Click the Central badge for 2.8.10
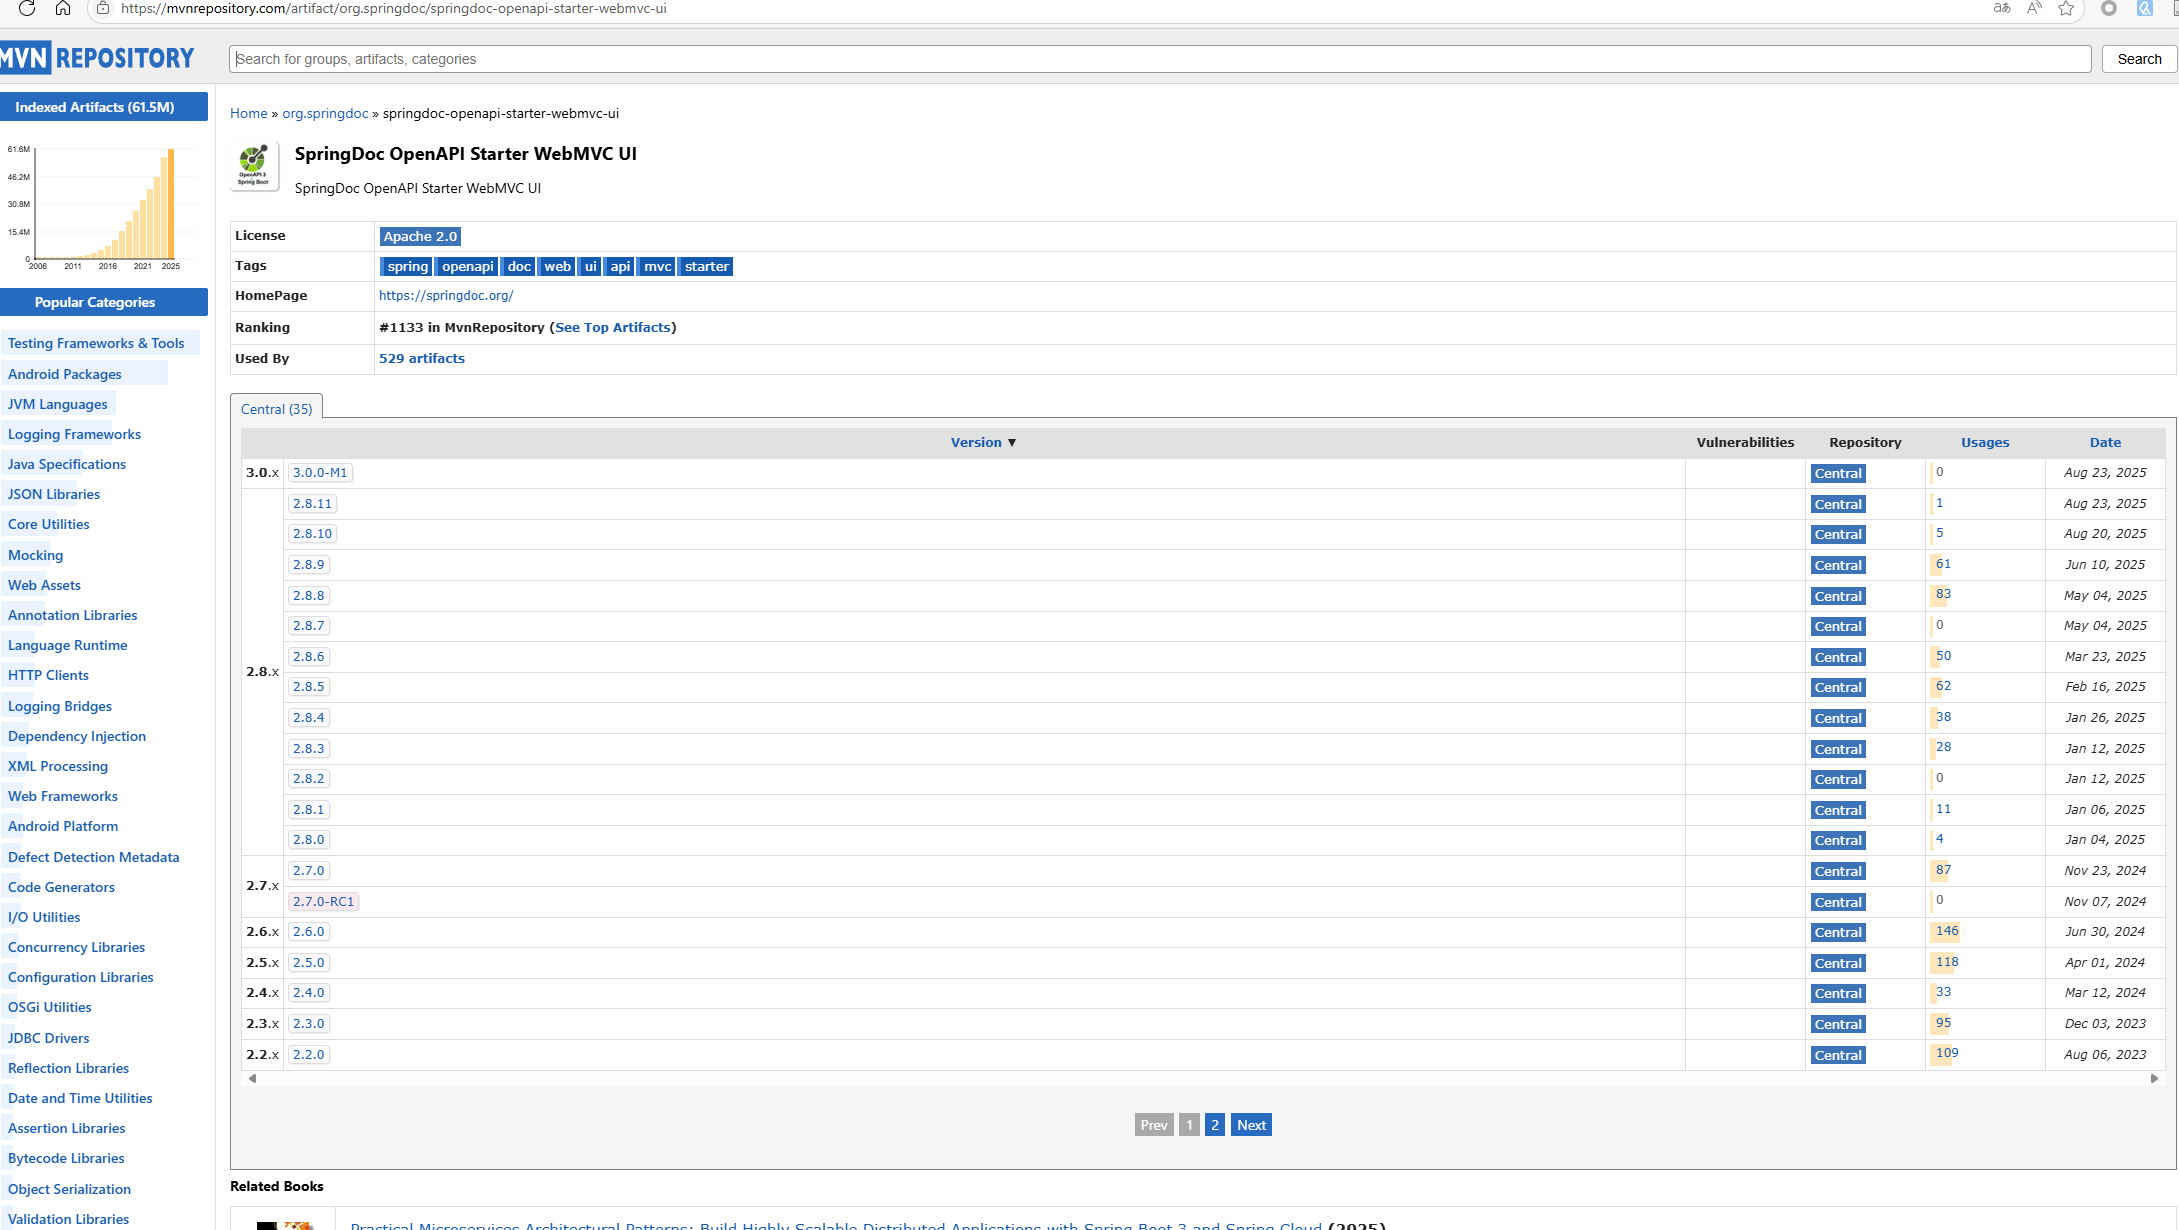2179x1230 pixels. coord(1838,535)
